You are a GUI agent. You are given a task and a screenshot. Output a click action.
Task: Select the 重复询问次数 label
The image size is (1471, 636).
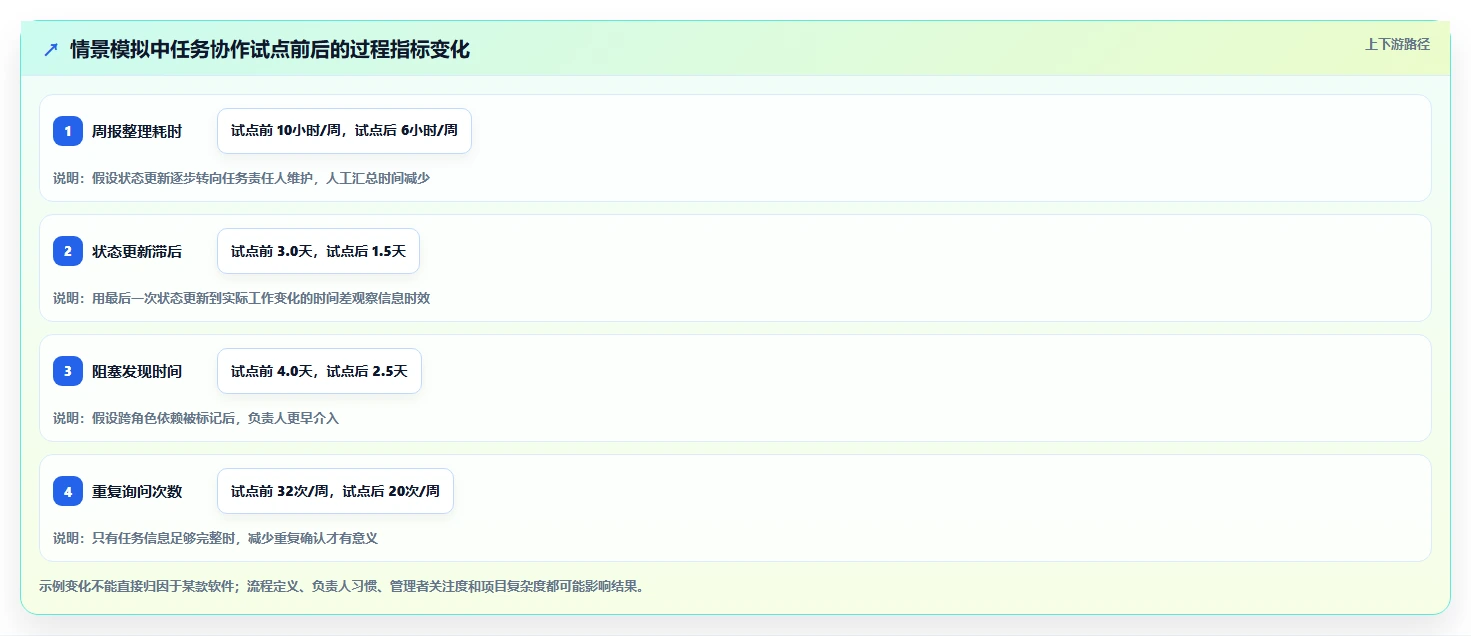pos(137,491)
